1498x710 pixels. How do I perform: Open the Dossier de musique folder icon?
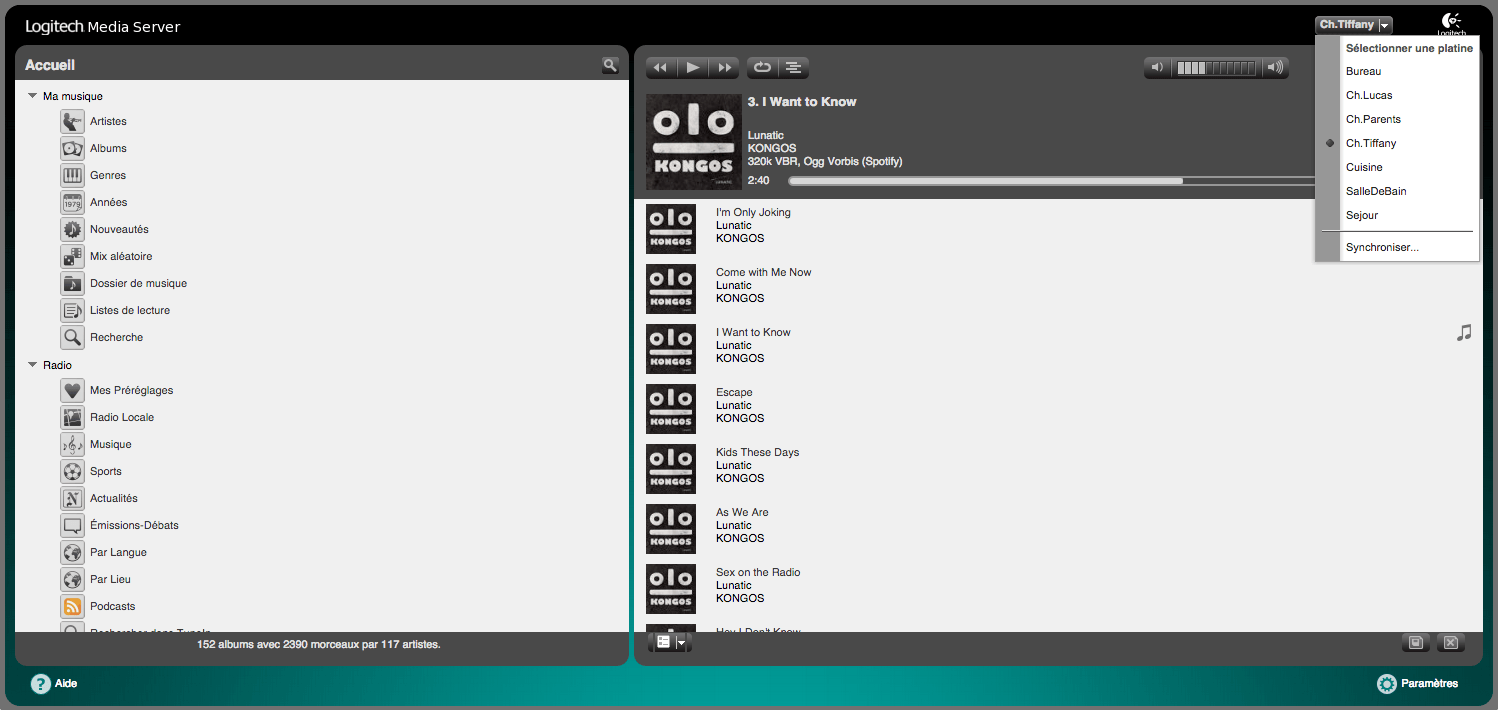pyautogui.click(x=72, y=283)
